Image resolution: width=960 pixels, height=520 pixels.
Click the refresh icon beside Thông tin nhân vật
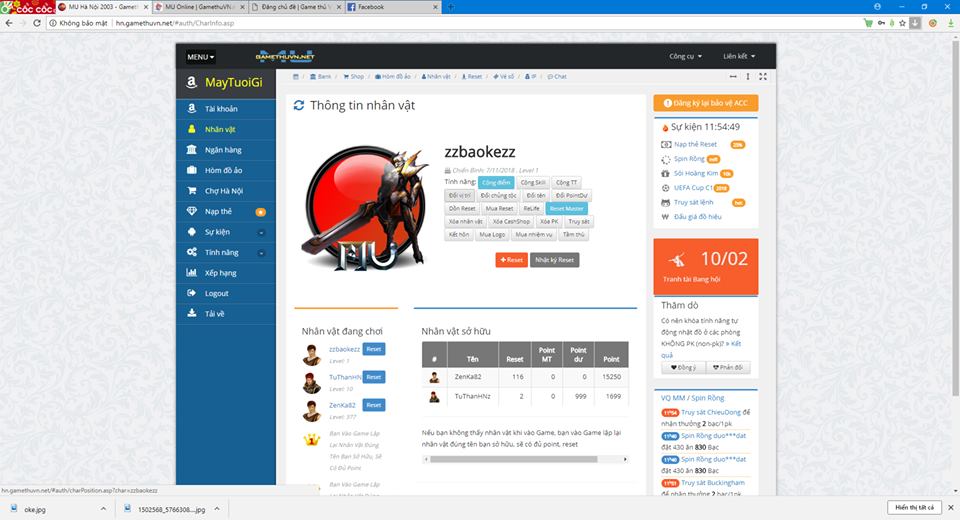click(x=299, y=105)
